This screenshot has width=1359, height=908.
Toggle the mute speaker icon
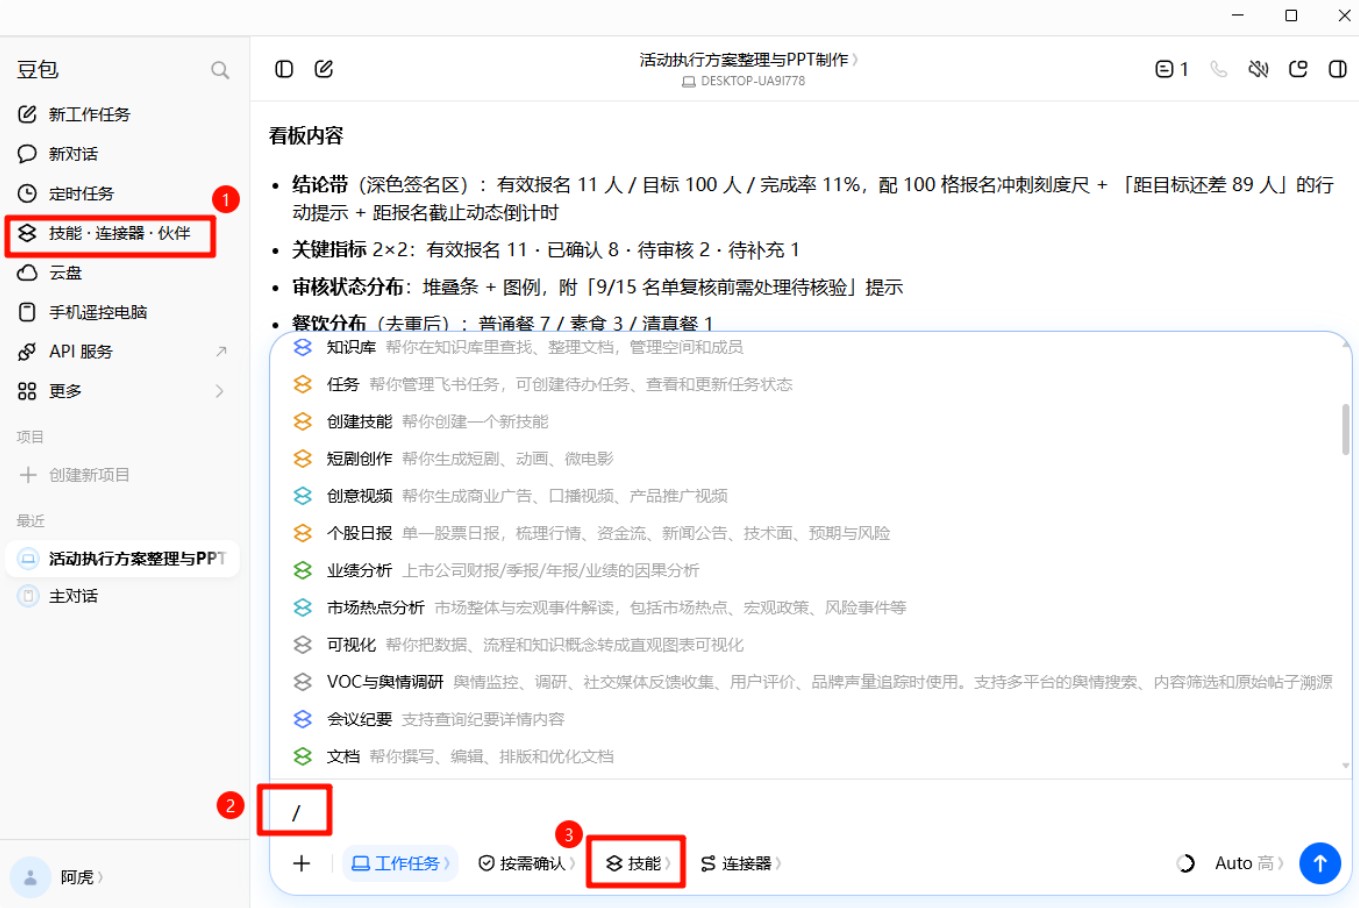1258,69
